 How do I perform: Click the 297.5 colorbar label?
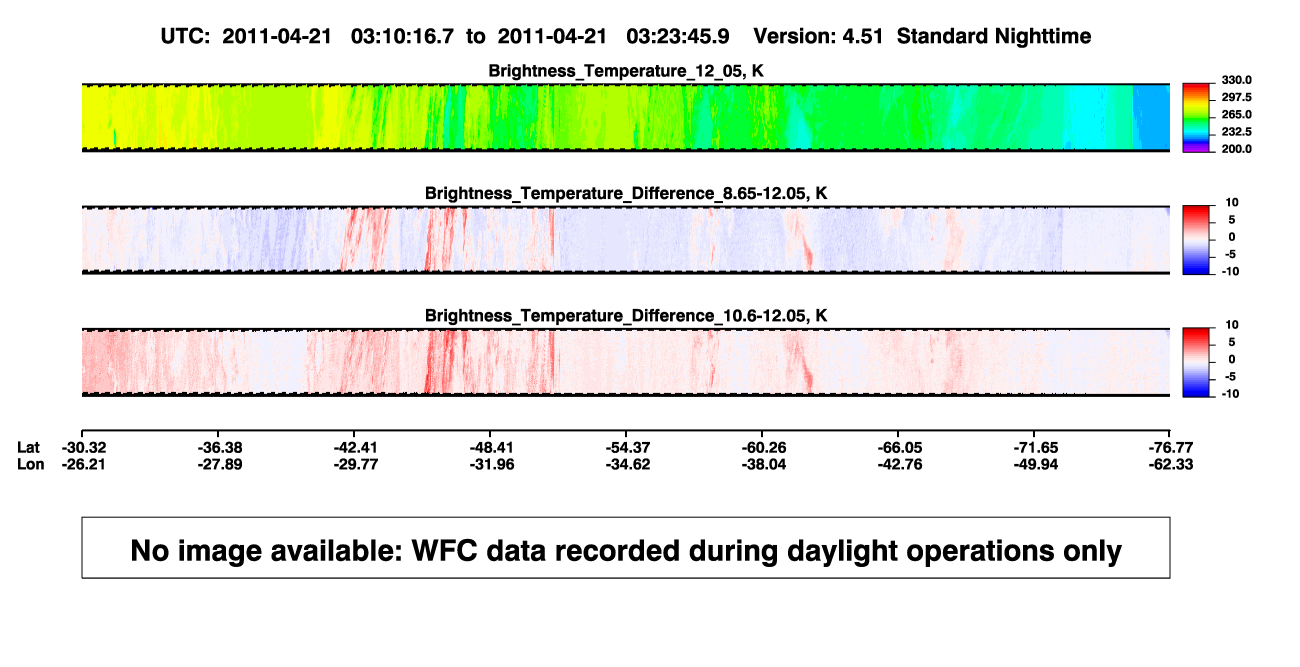pos(1238,97)
